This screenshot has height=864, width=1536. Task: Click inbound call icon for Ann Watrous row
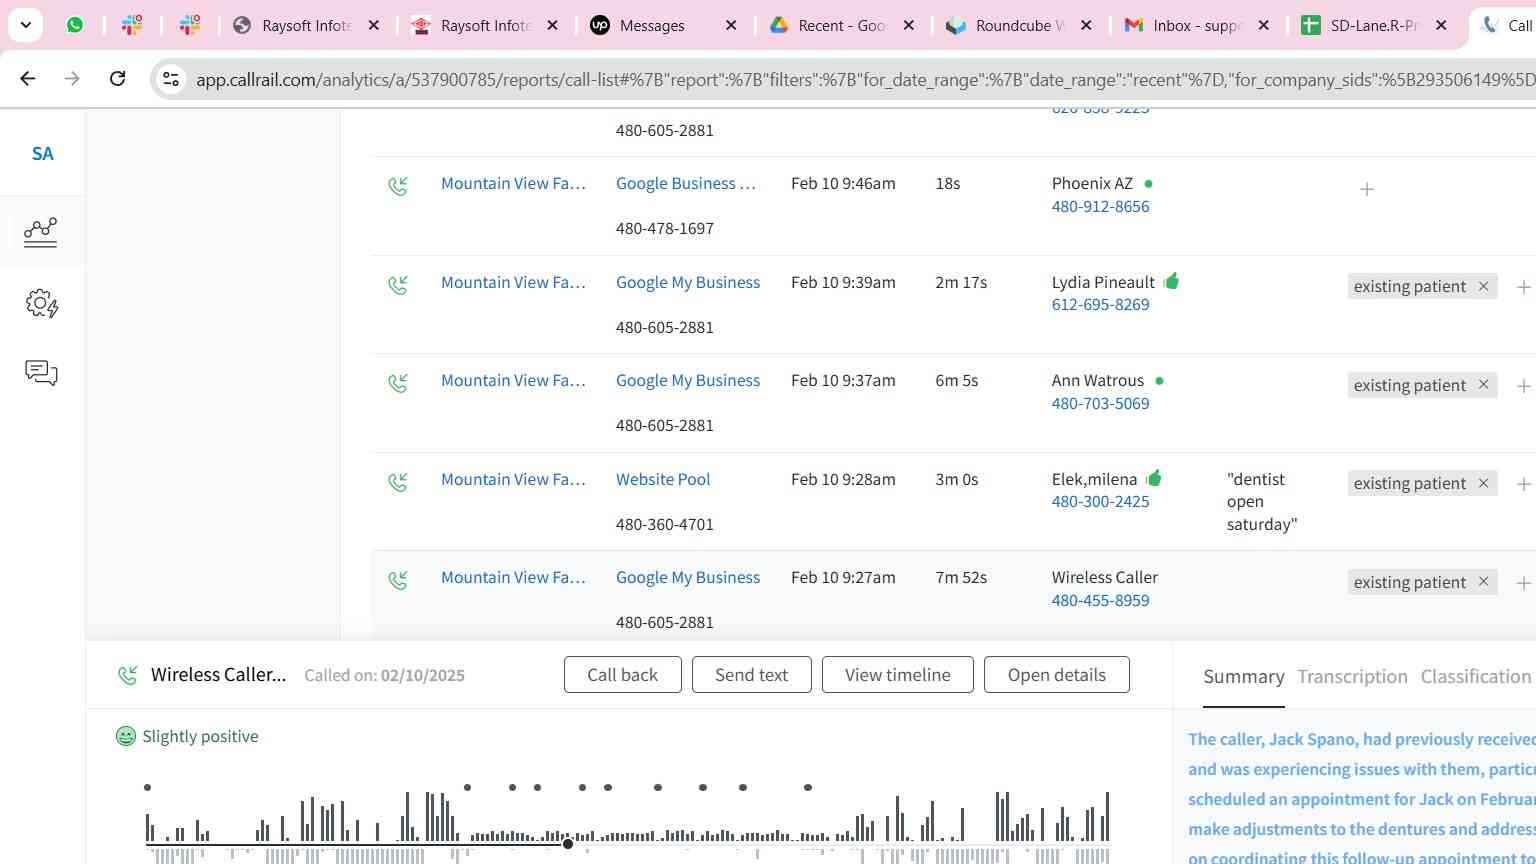click(x=398, y=383)
